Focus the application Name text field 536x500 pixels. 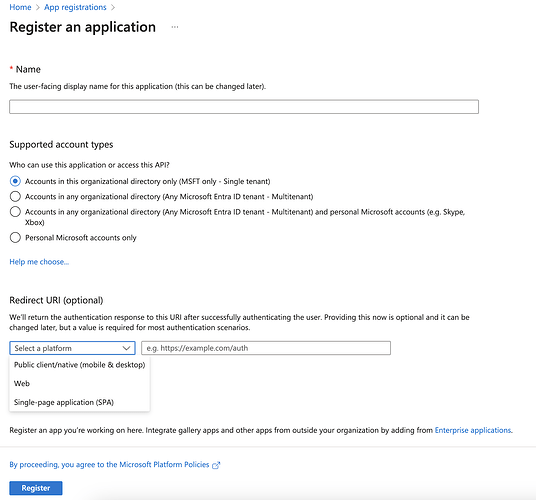(x=244, y=107)
